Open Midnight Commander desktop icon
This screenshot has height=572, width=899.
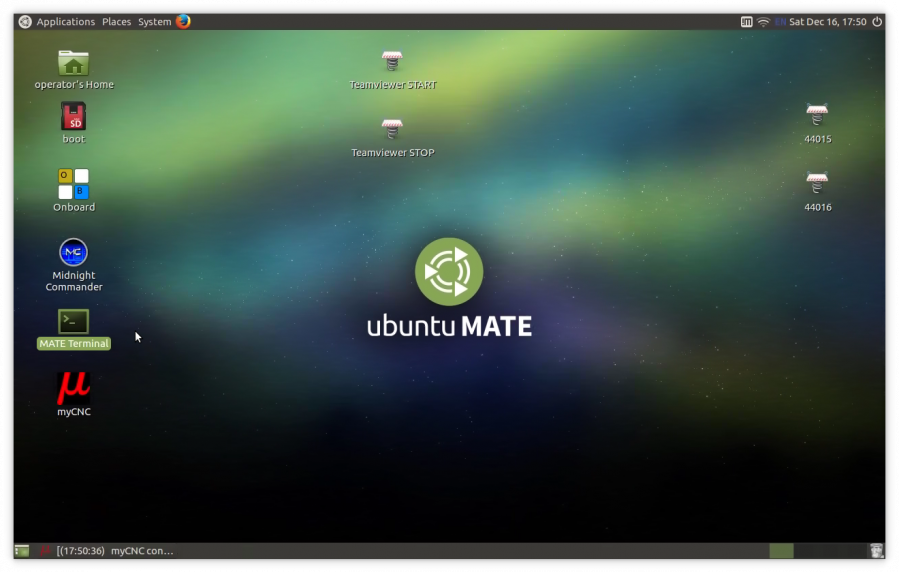tap(73, 252)
